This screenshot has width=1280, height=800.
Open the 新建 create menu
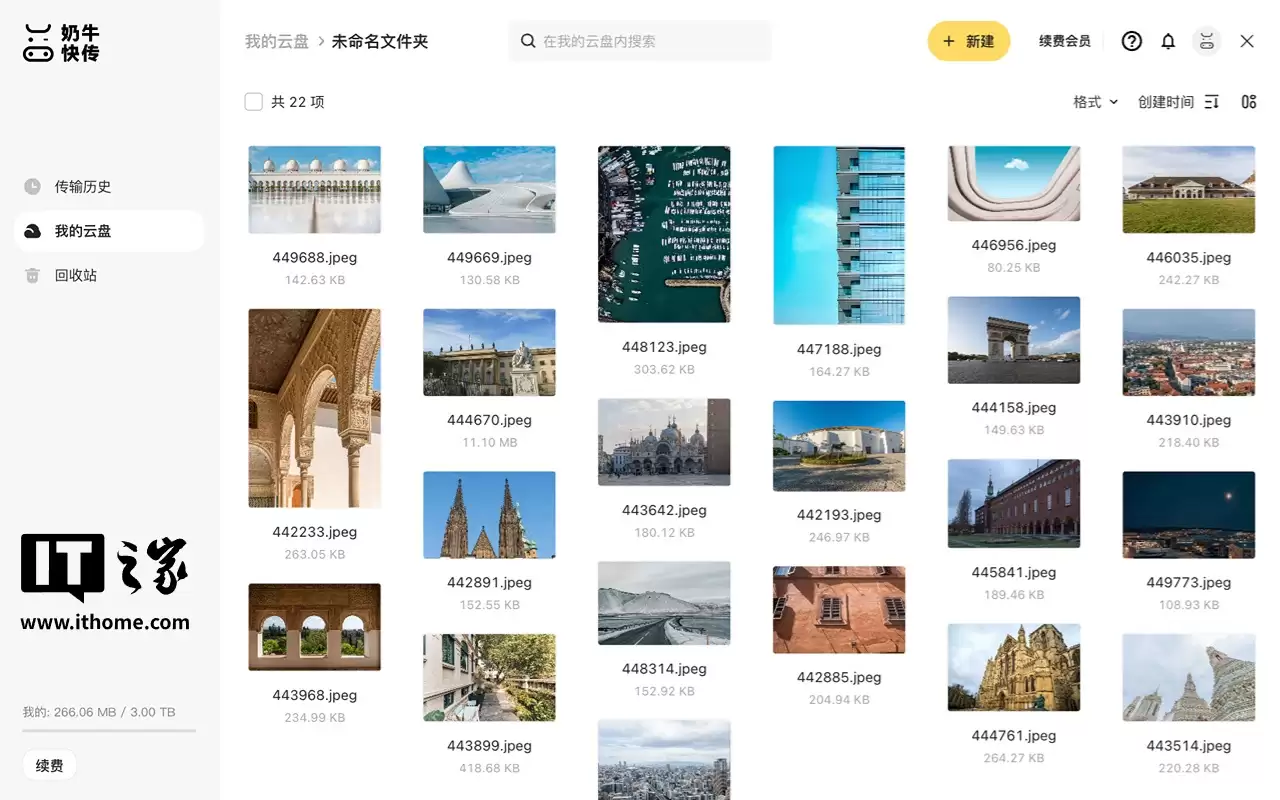point(968,41)
